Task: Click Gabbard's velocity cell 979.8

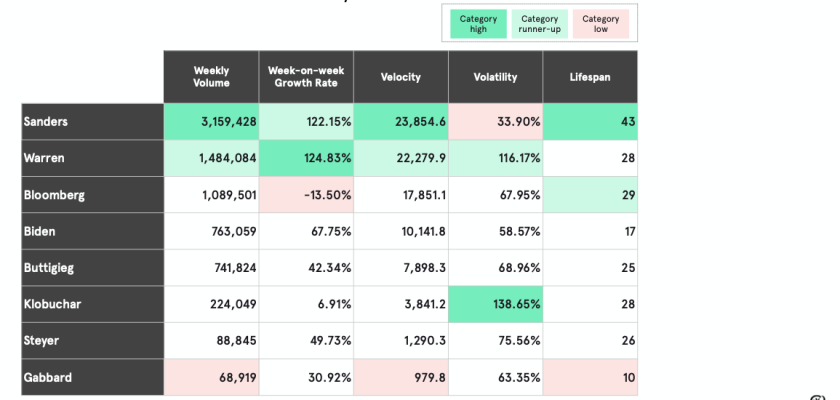Action: (x=401, y=377)
